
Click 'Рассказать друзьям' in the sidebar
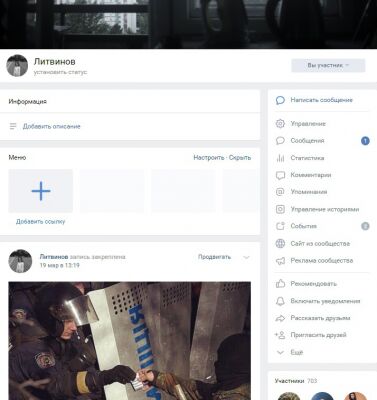320,318
